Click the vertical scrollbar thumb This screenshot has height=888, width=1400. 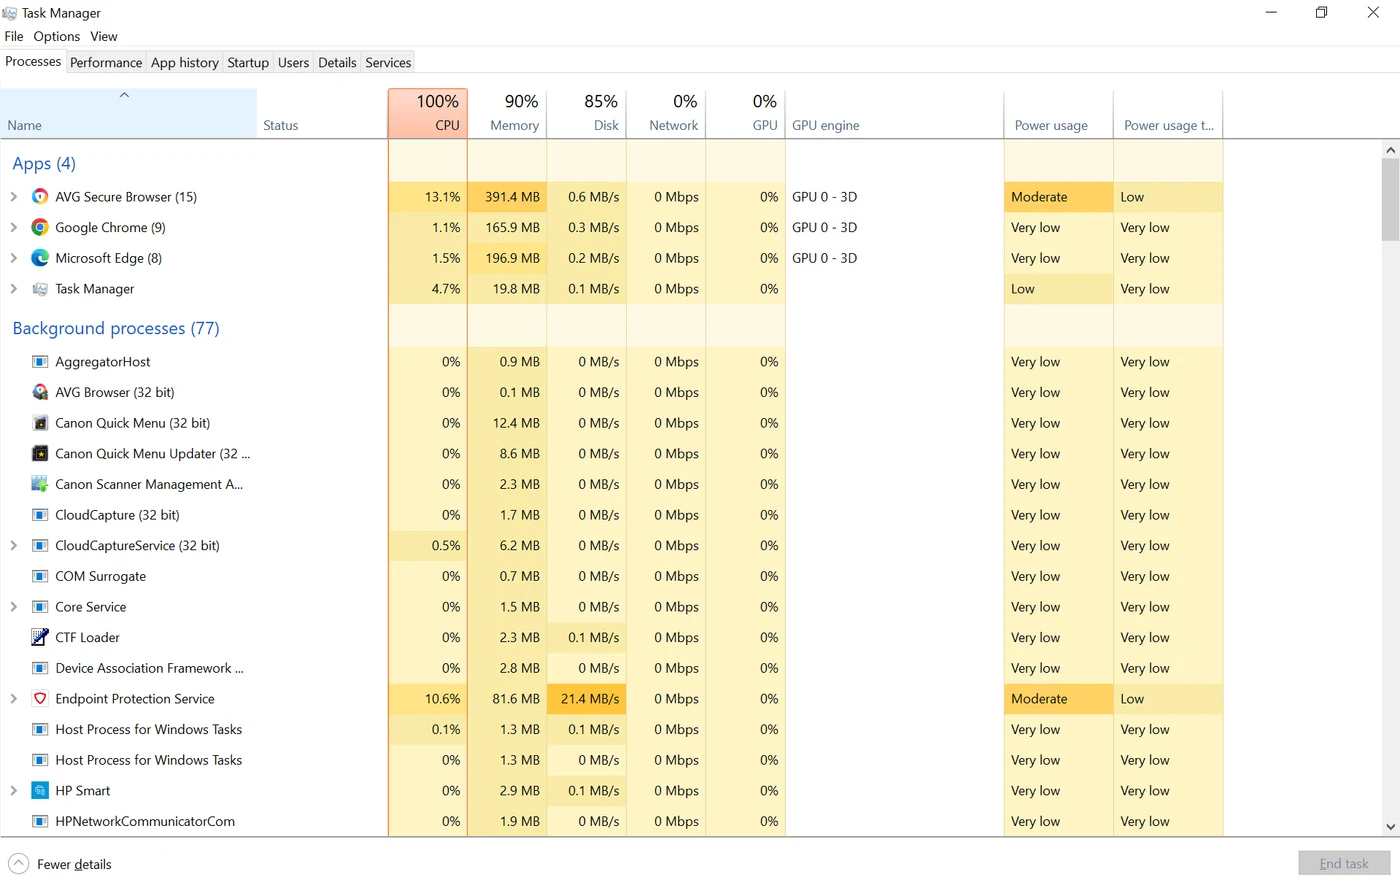[x=1390, y=200]
